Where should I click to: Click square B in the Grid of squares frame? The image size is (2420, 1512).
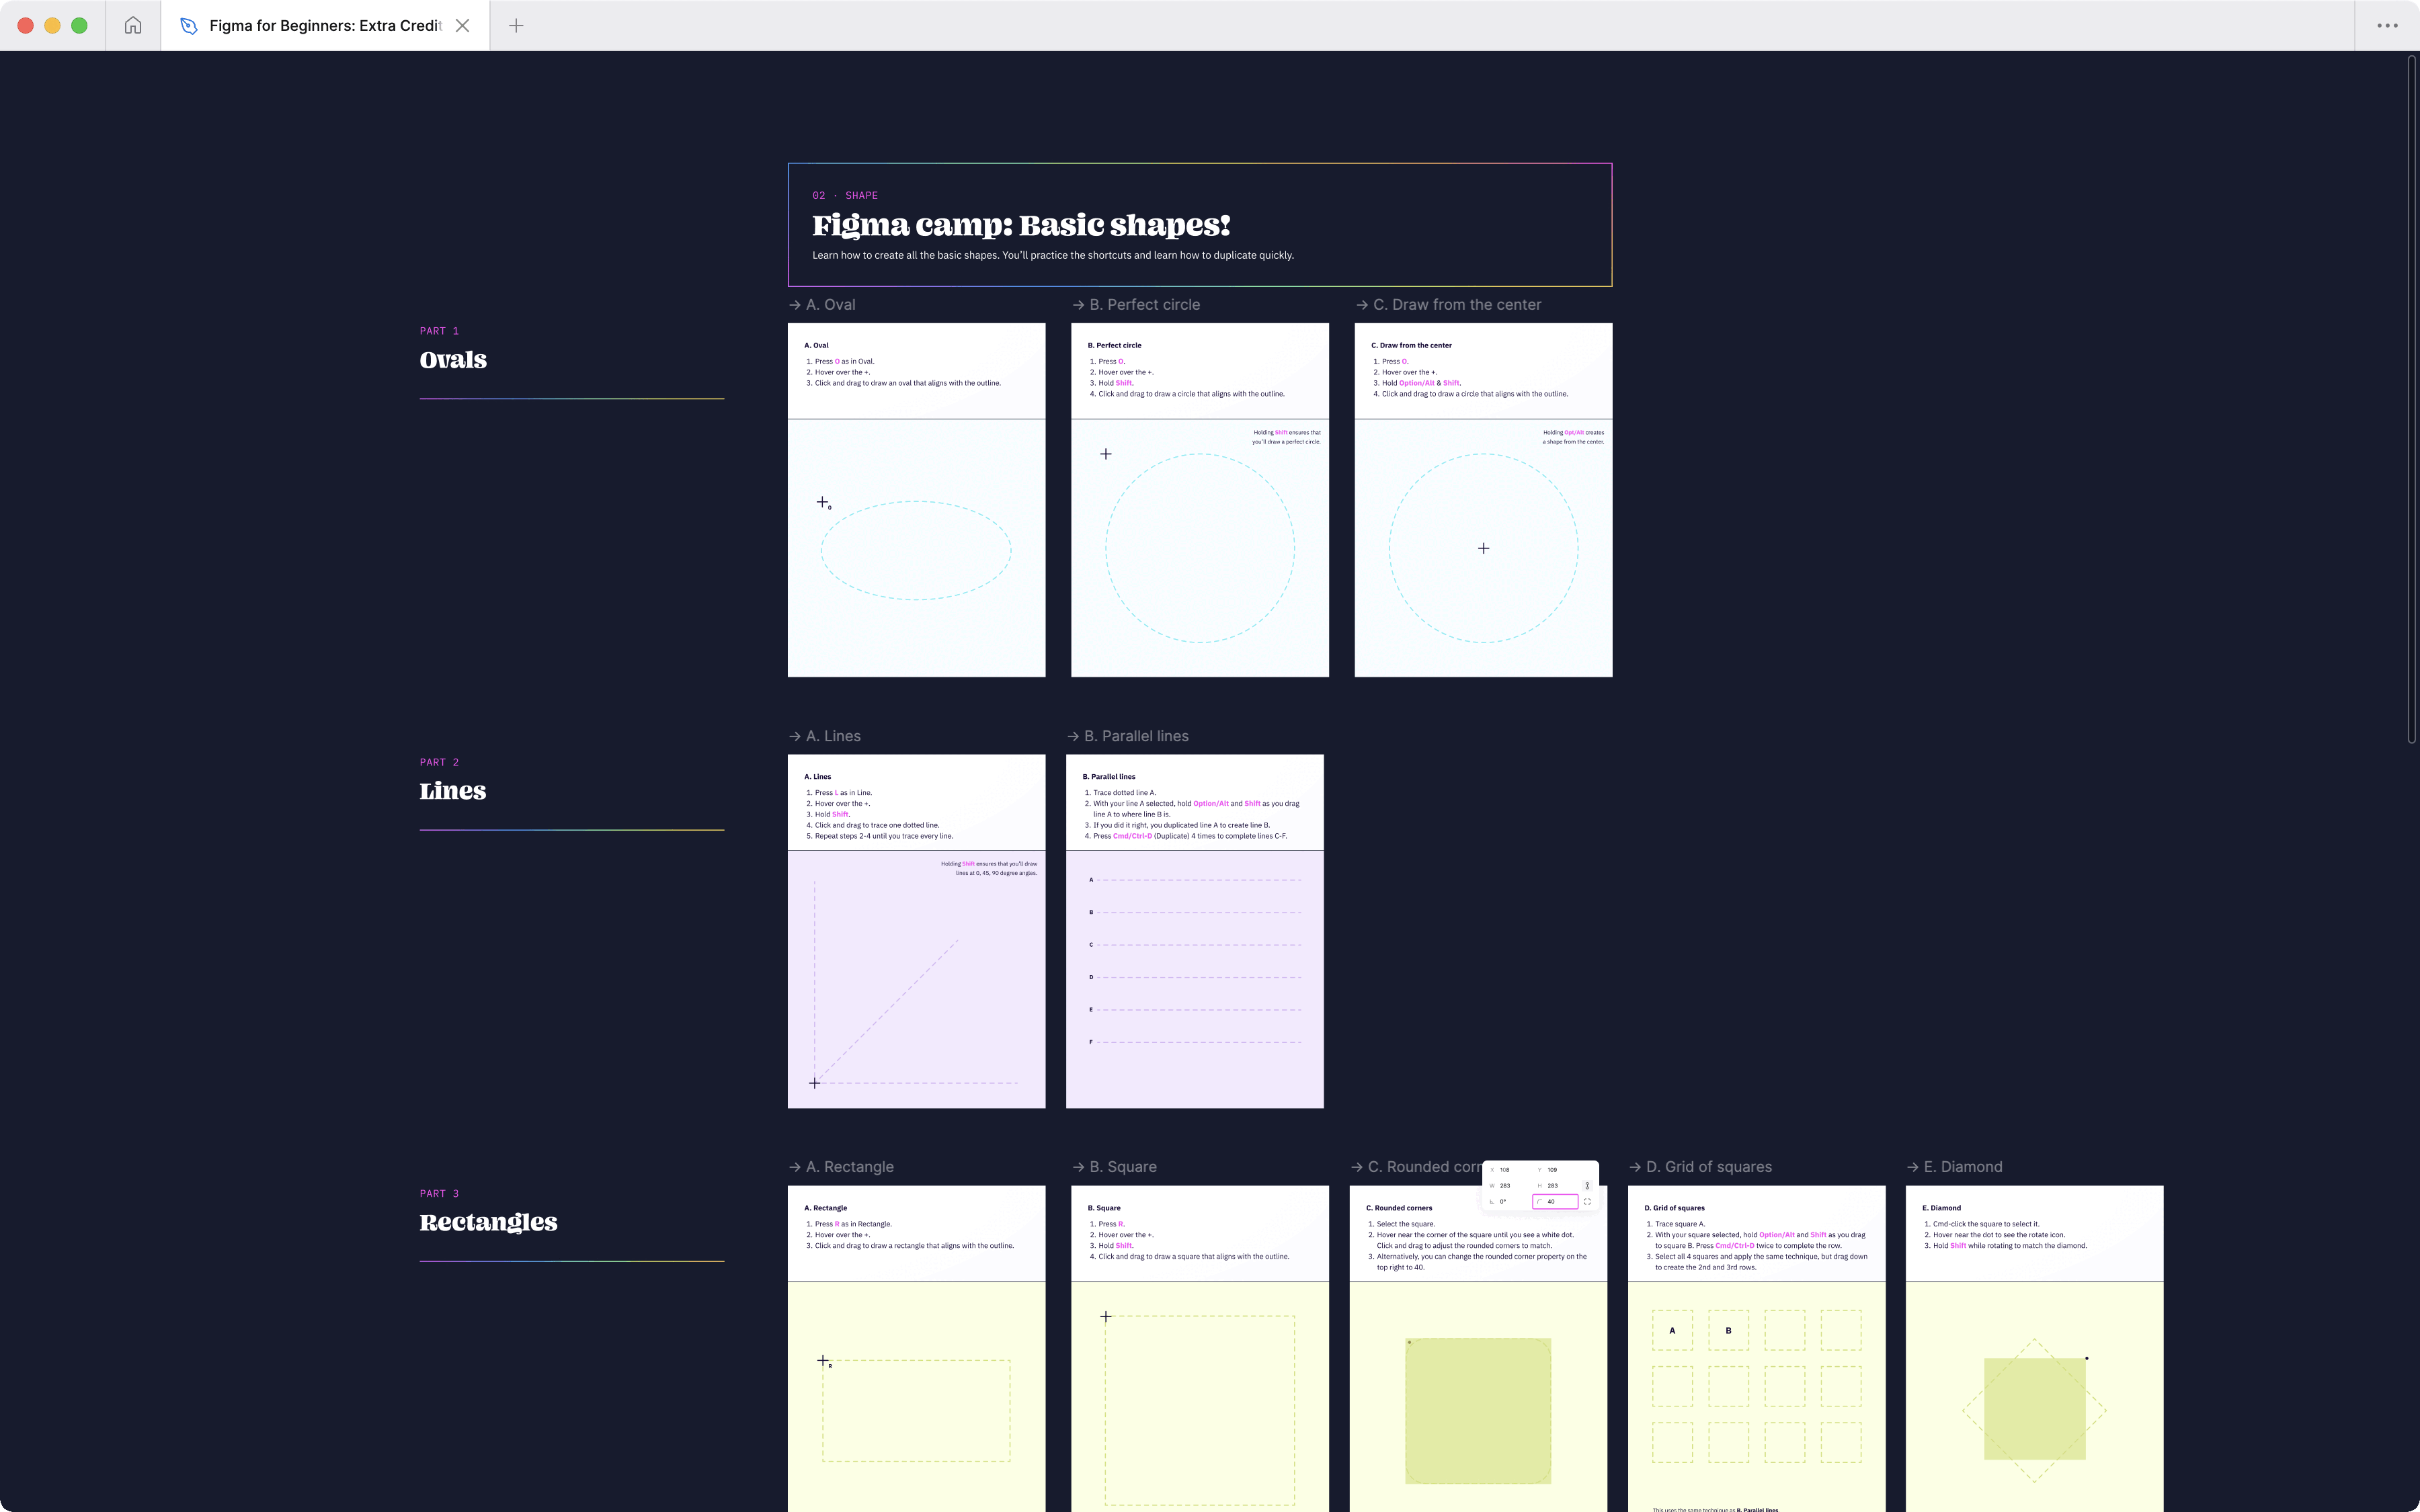[1728, 1330]
